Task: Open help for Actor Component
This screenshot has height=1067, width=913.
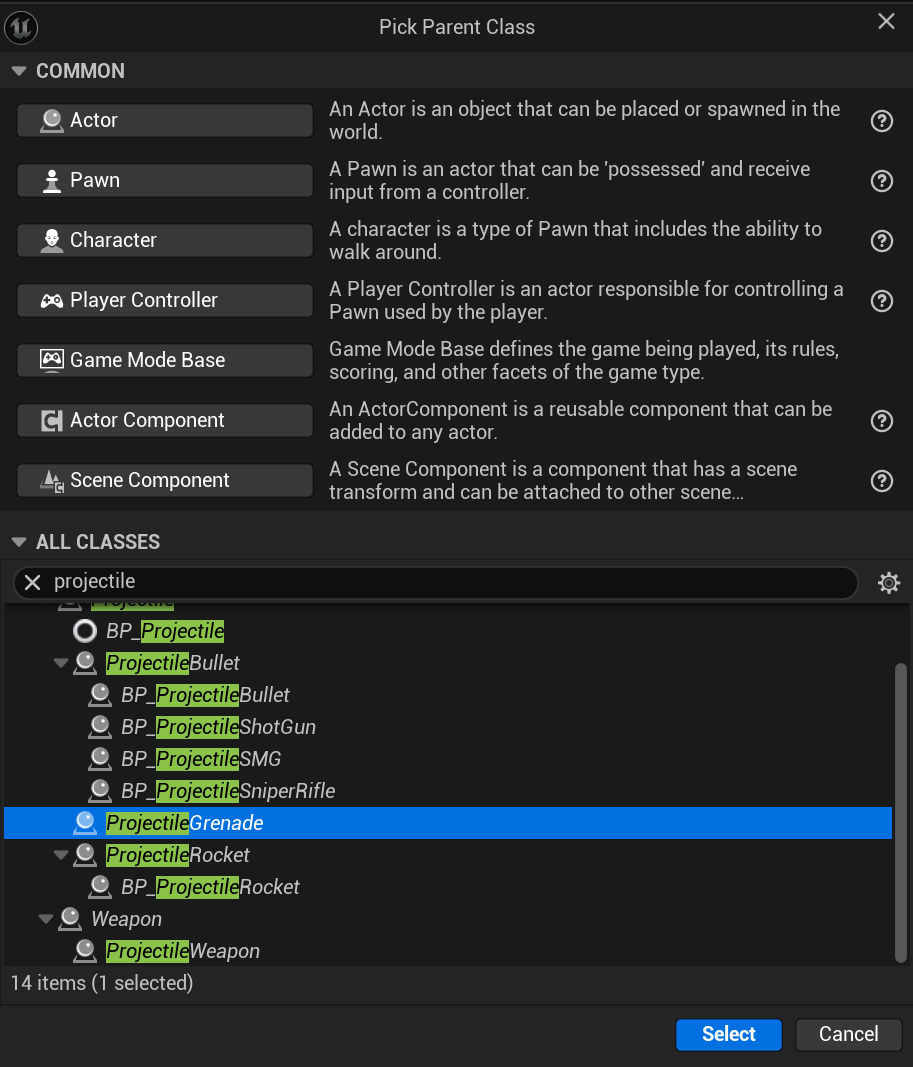Action: [881, 421]
